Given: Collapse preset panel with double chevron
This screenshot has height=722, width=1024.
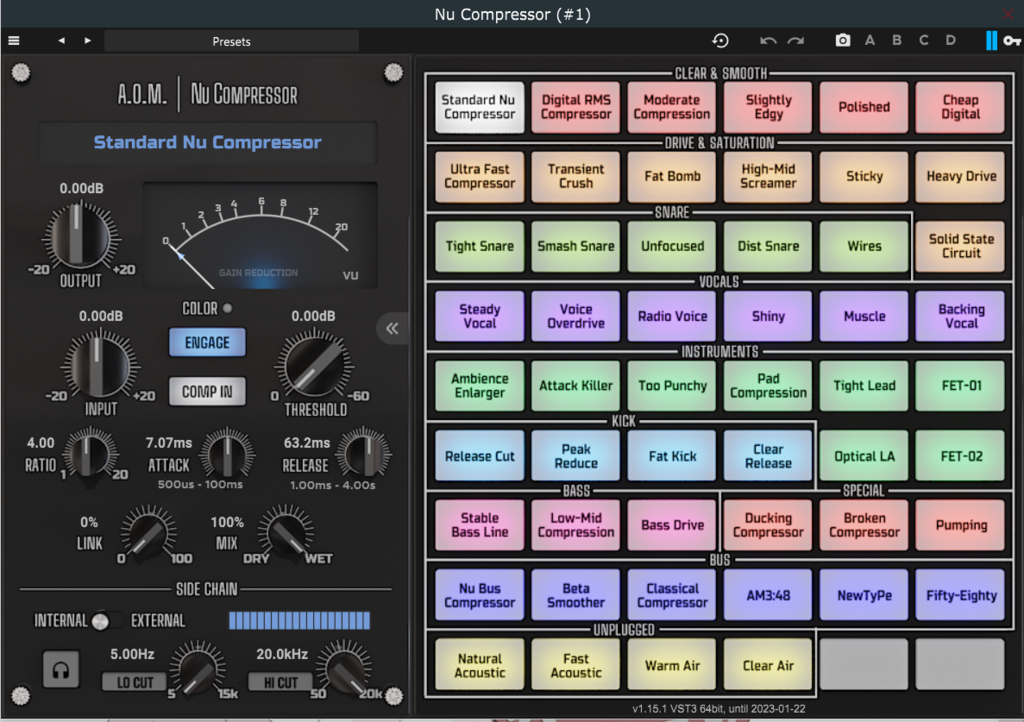Looking at the screenshot, I should click(x=392, y=328).
